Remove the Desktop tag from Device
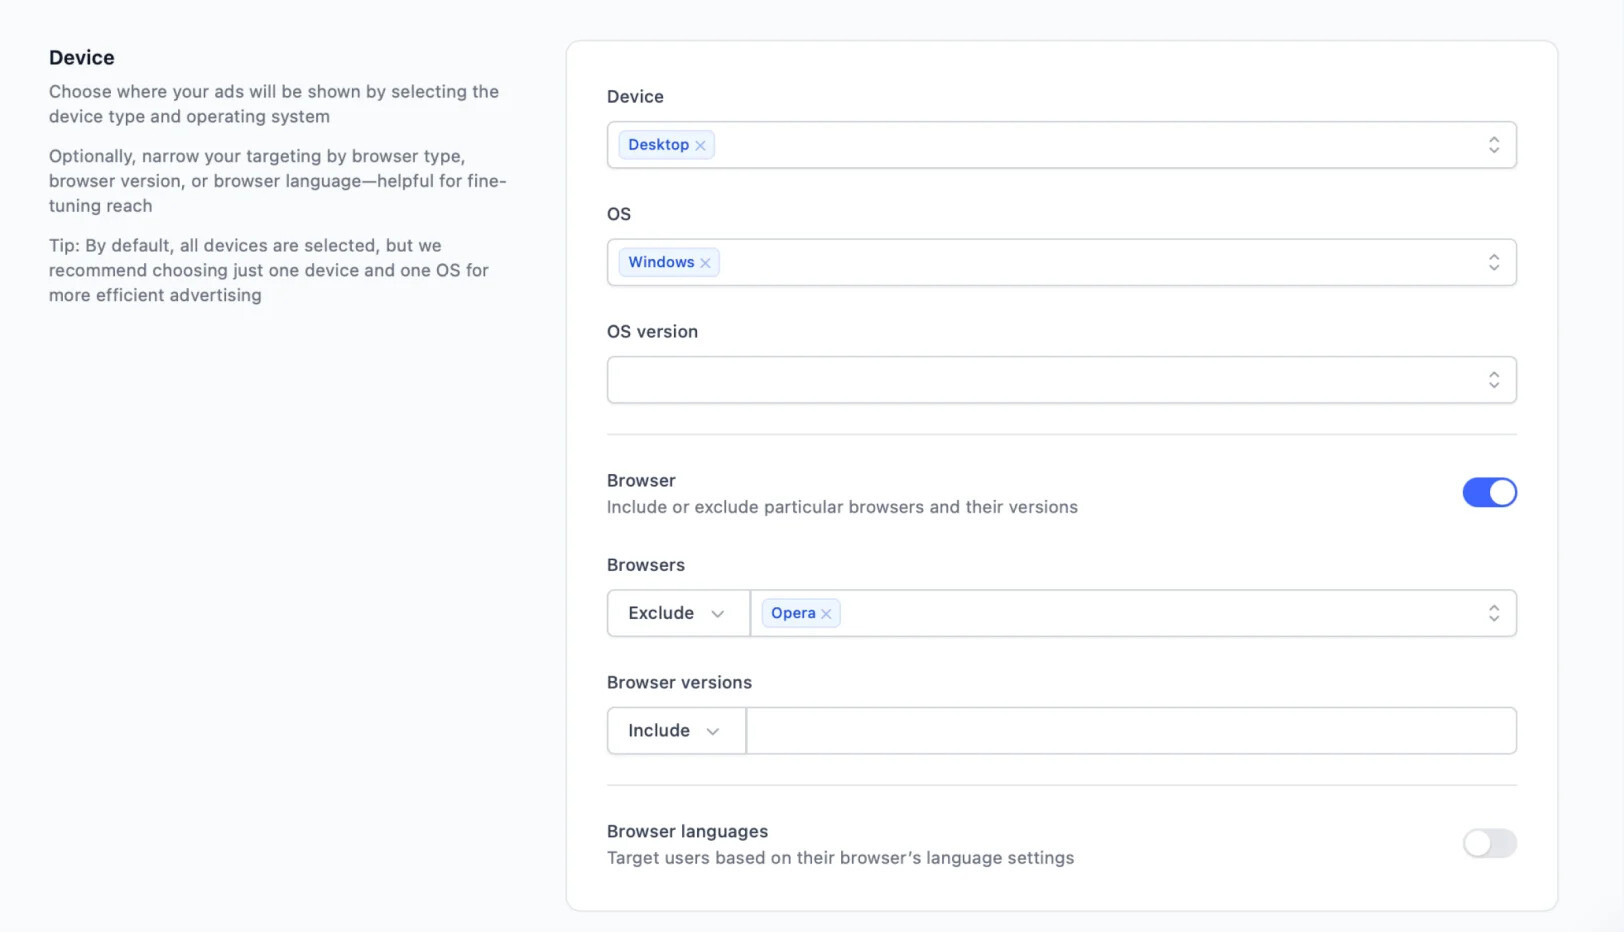The height and width of the screenshot is (932, 1624). tap(700, 146)
